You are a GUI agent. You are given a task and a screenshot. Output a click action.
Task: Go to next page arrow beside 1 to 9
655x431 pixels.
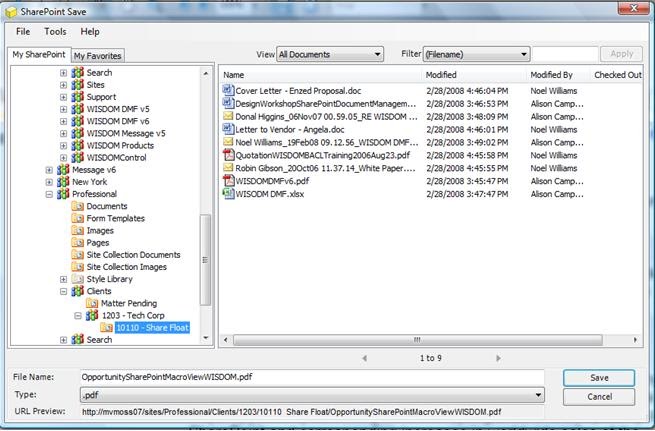498,358
